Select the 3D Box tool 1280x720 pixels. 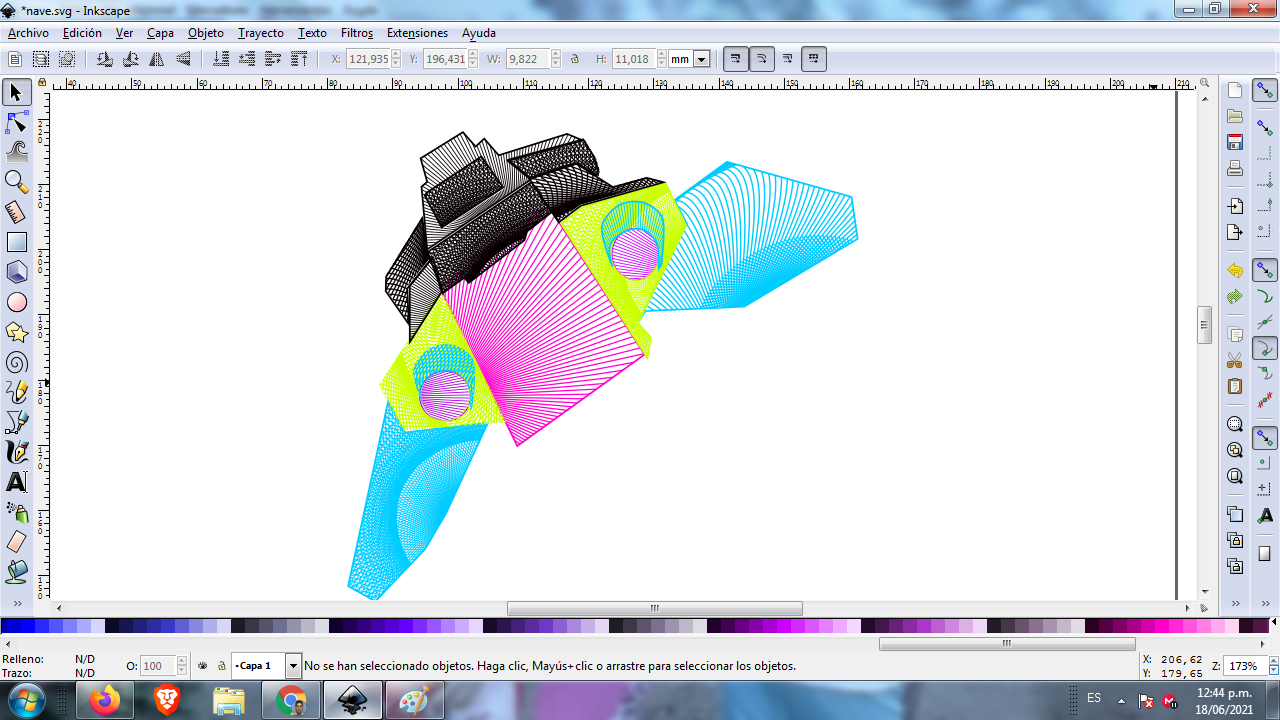[16, 272]
